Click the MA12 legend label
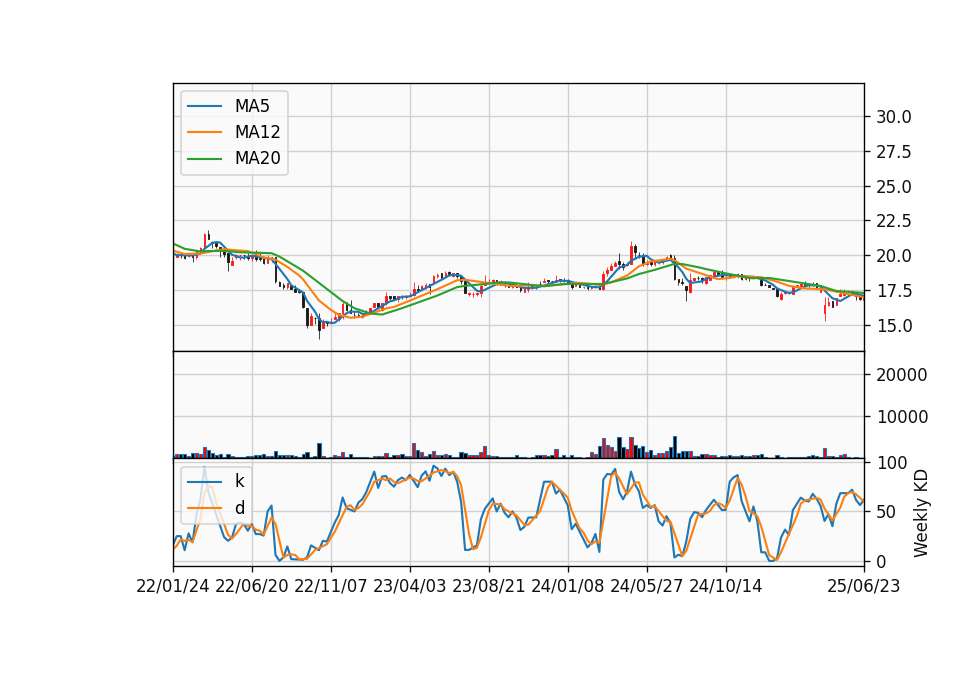 click(257, 132)
